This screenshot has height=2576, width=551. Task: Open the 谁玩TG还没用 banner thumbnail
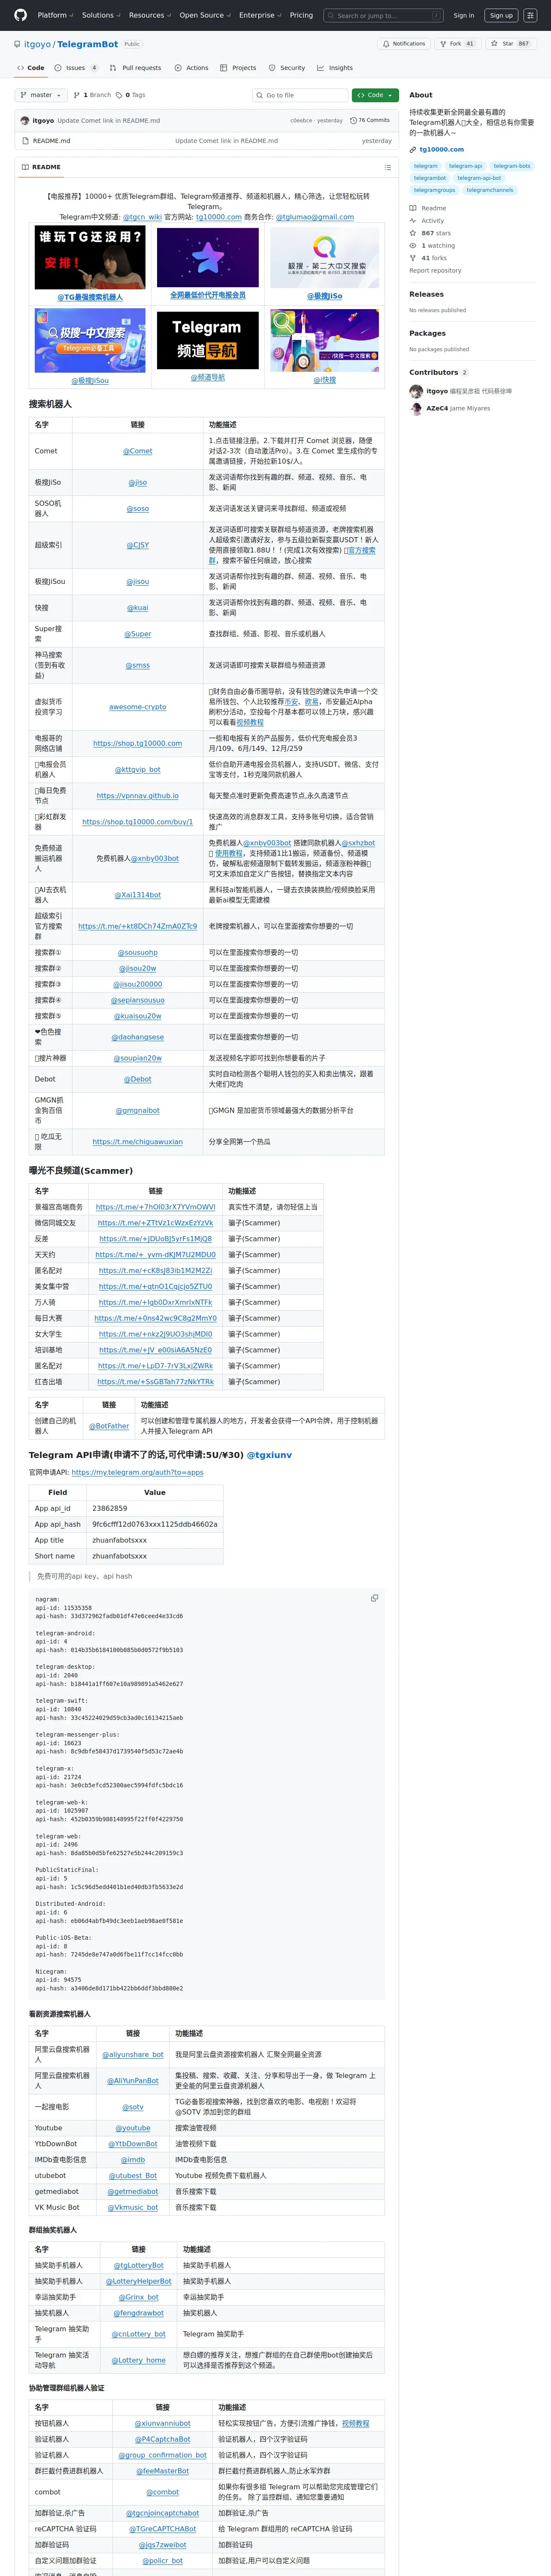pyautogui.click(x=90, y=258)
